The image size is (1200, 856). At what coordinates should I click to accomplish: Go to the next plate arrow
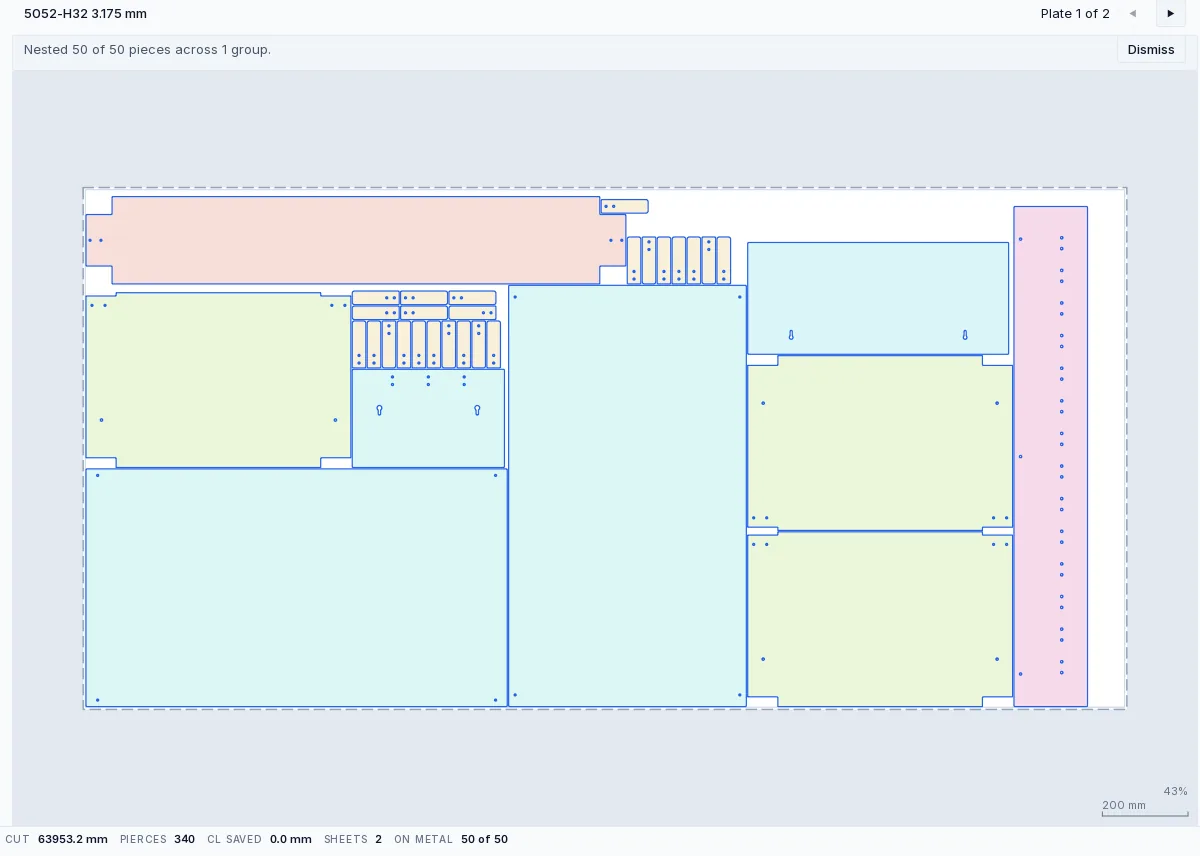tap(1170, 14)
